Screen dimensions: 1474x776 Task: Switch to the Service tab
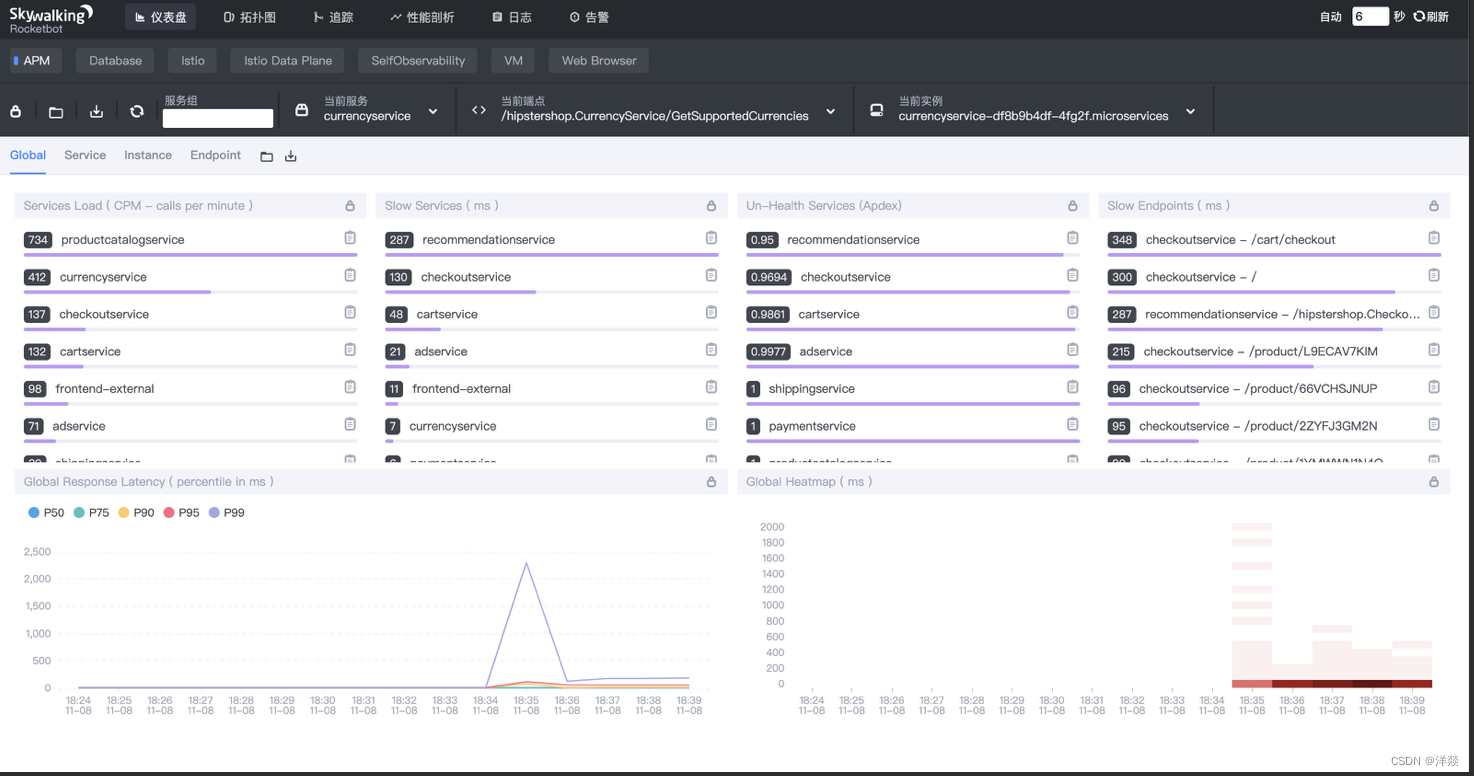85,155
